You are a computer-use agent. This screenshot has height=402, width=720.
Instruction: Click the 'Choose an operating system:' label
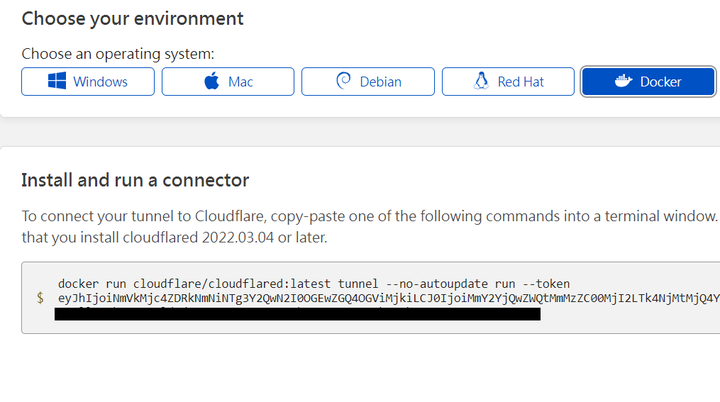[x=118, y=54]
